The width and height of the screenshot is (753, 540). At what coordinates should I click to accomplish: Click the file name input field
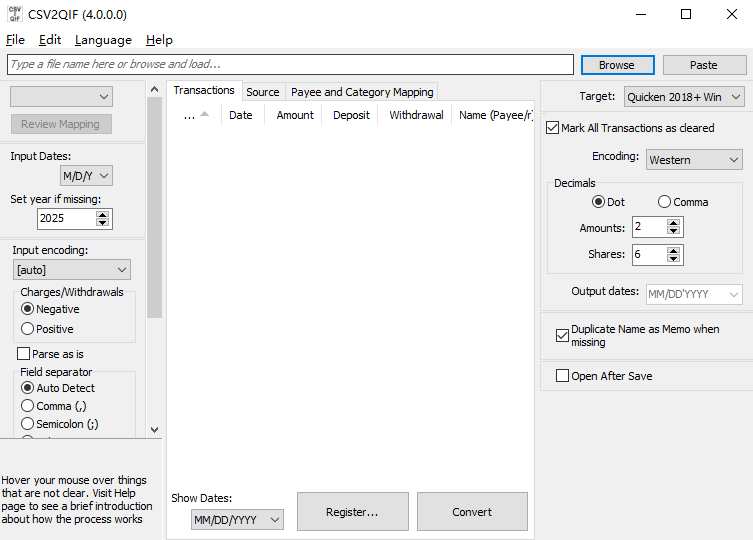[290, 65]
